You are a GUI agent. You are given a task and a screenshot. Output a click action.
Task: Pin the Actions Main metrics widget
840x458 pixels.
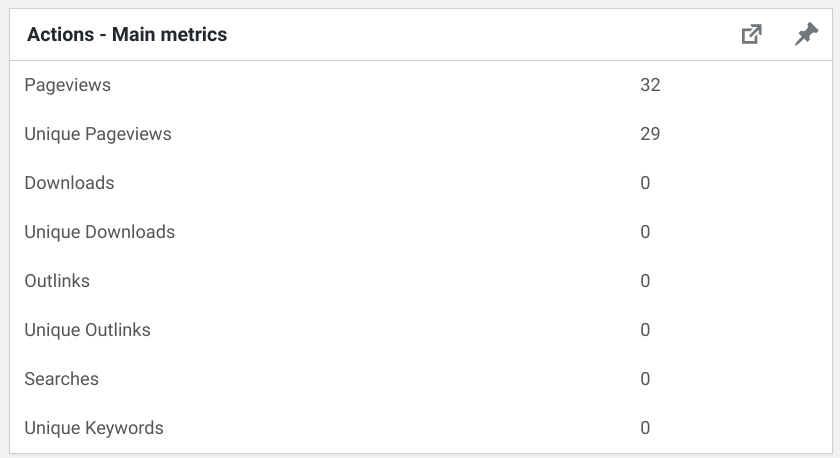(806, 34)
